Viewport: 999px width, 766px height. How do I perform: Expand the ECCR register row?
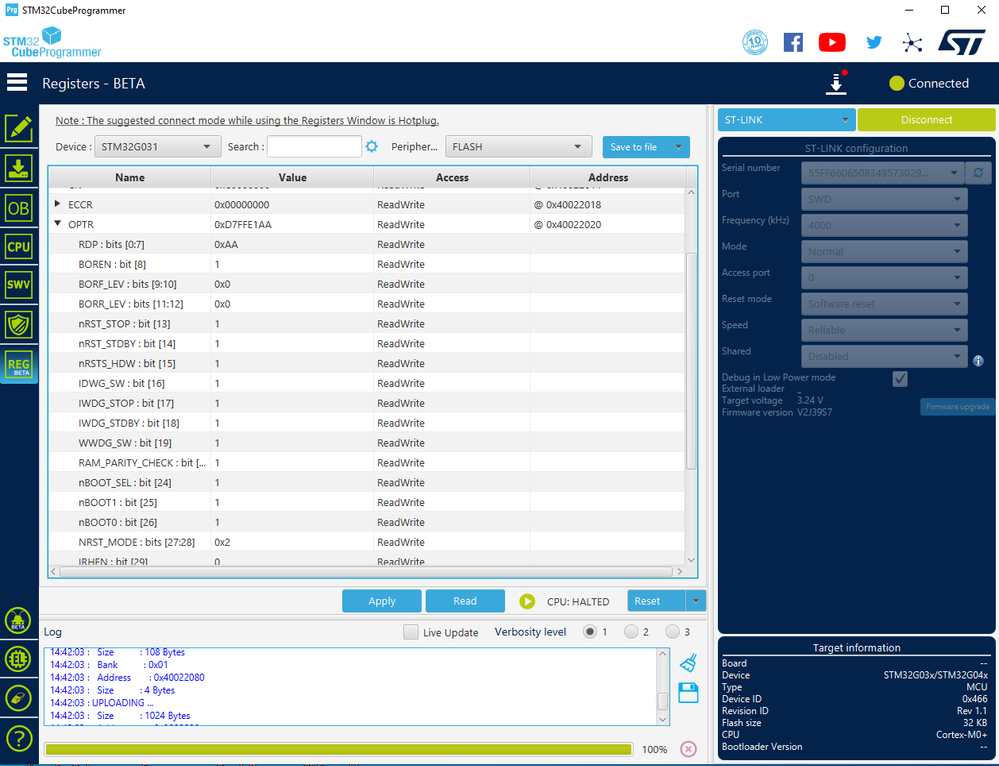click(x=57, y=204)
